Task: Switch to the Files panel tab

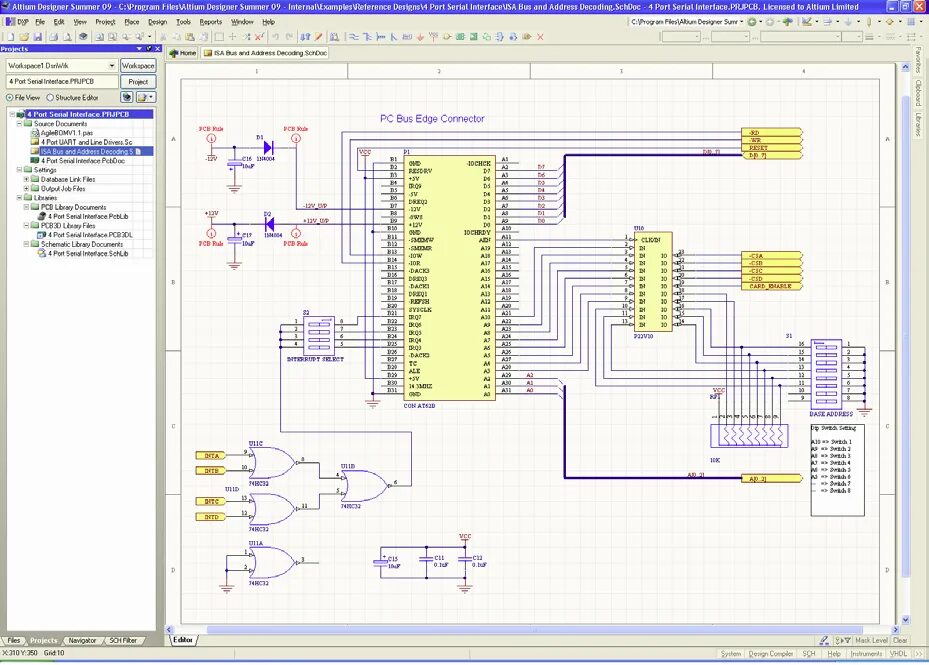Action: click(14, 640)
